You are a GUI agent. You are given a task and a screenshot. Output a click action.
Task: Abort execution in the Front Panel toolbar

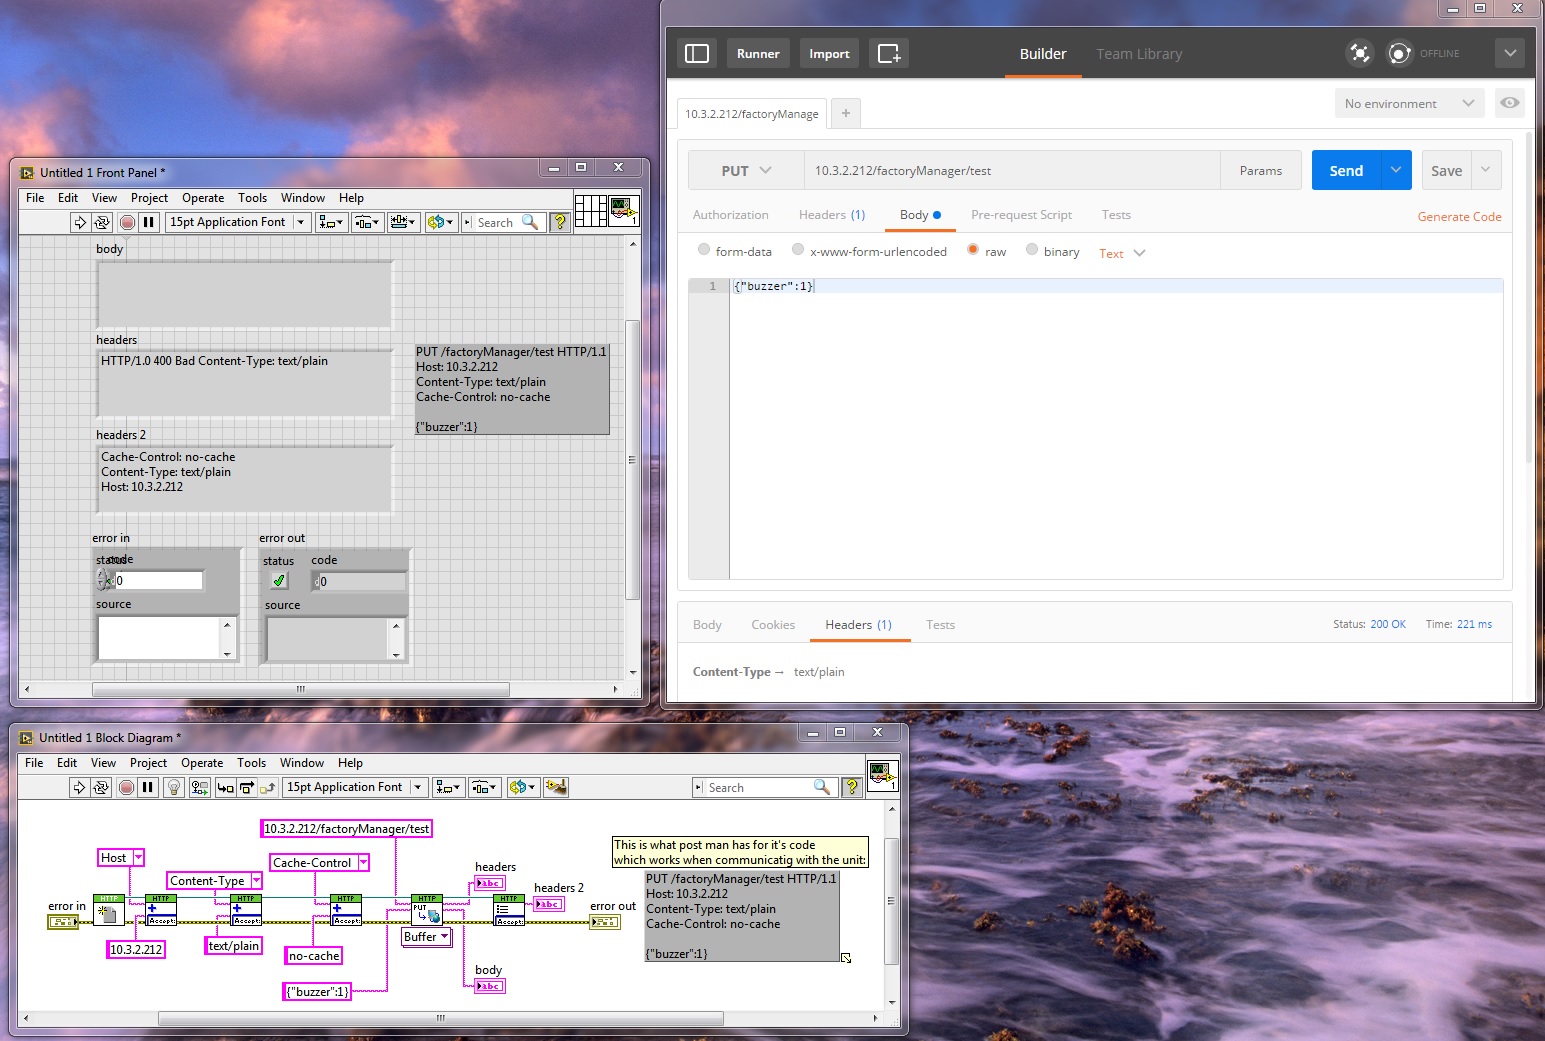point(127,222)
